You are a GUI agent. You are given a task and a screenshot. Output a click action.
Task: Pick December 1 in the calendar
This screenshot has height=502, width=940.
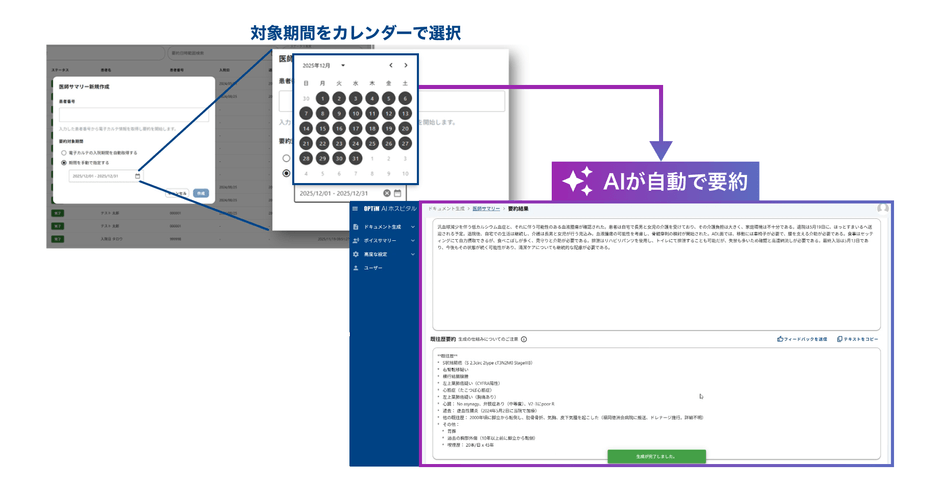(x=323, y=98)
